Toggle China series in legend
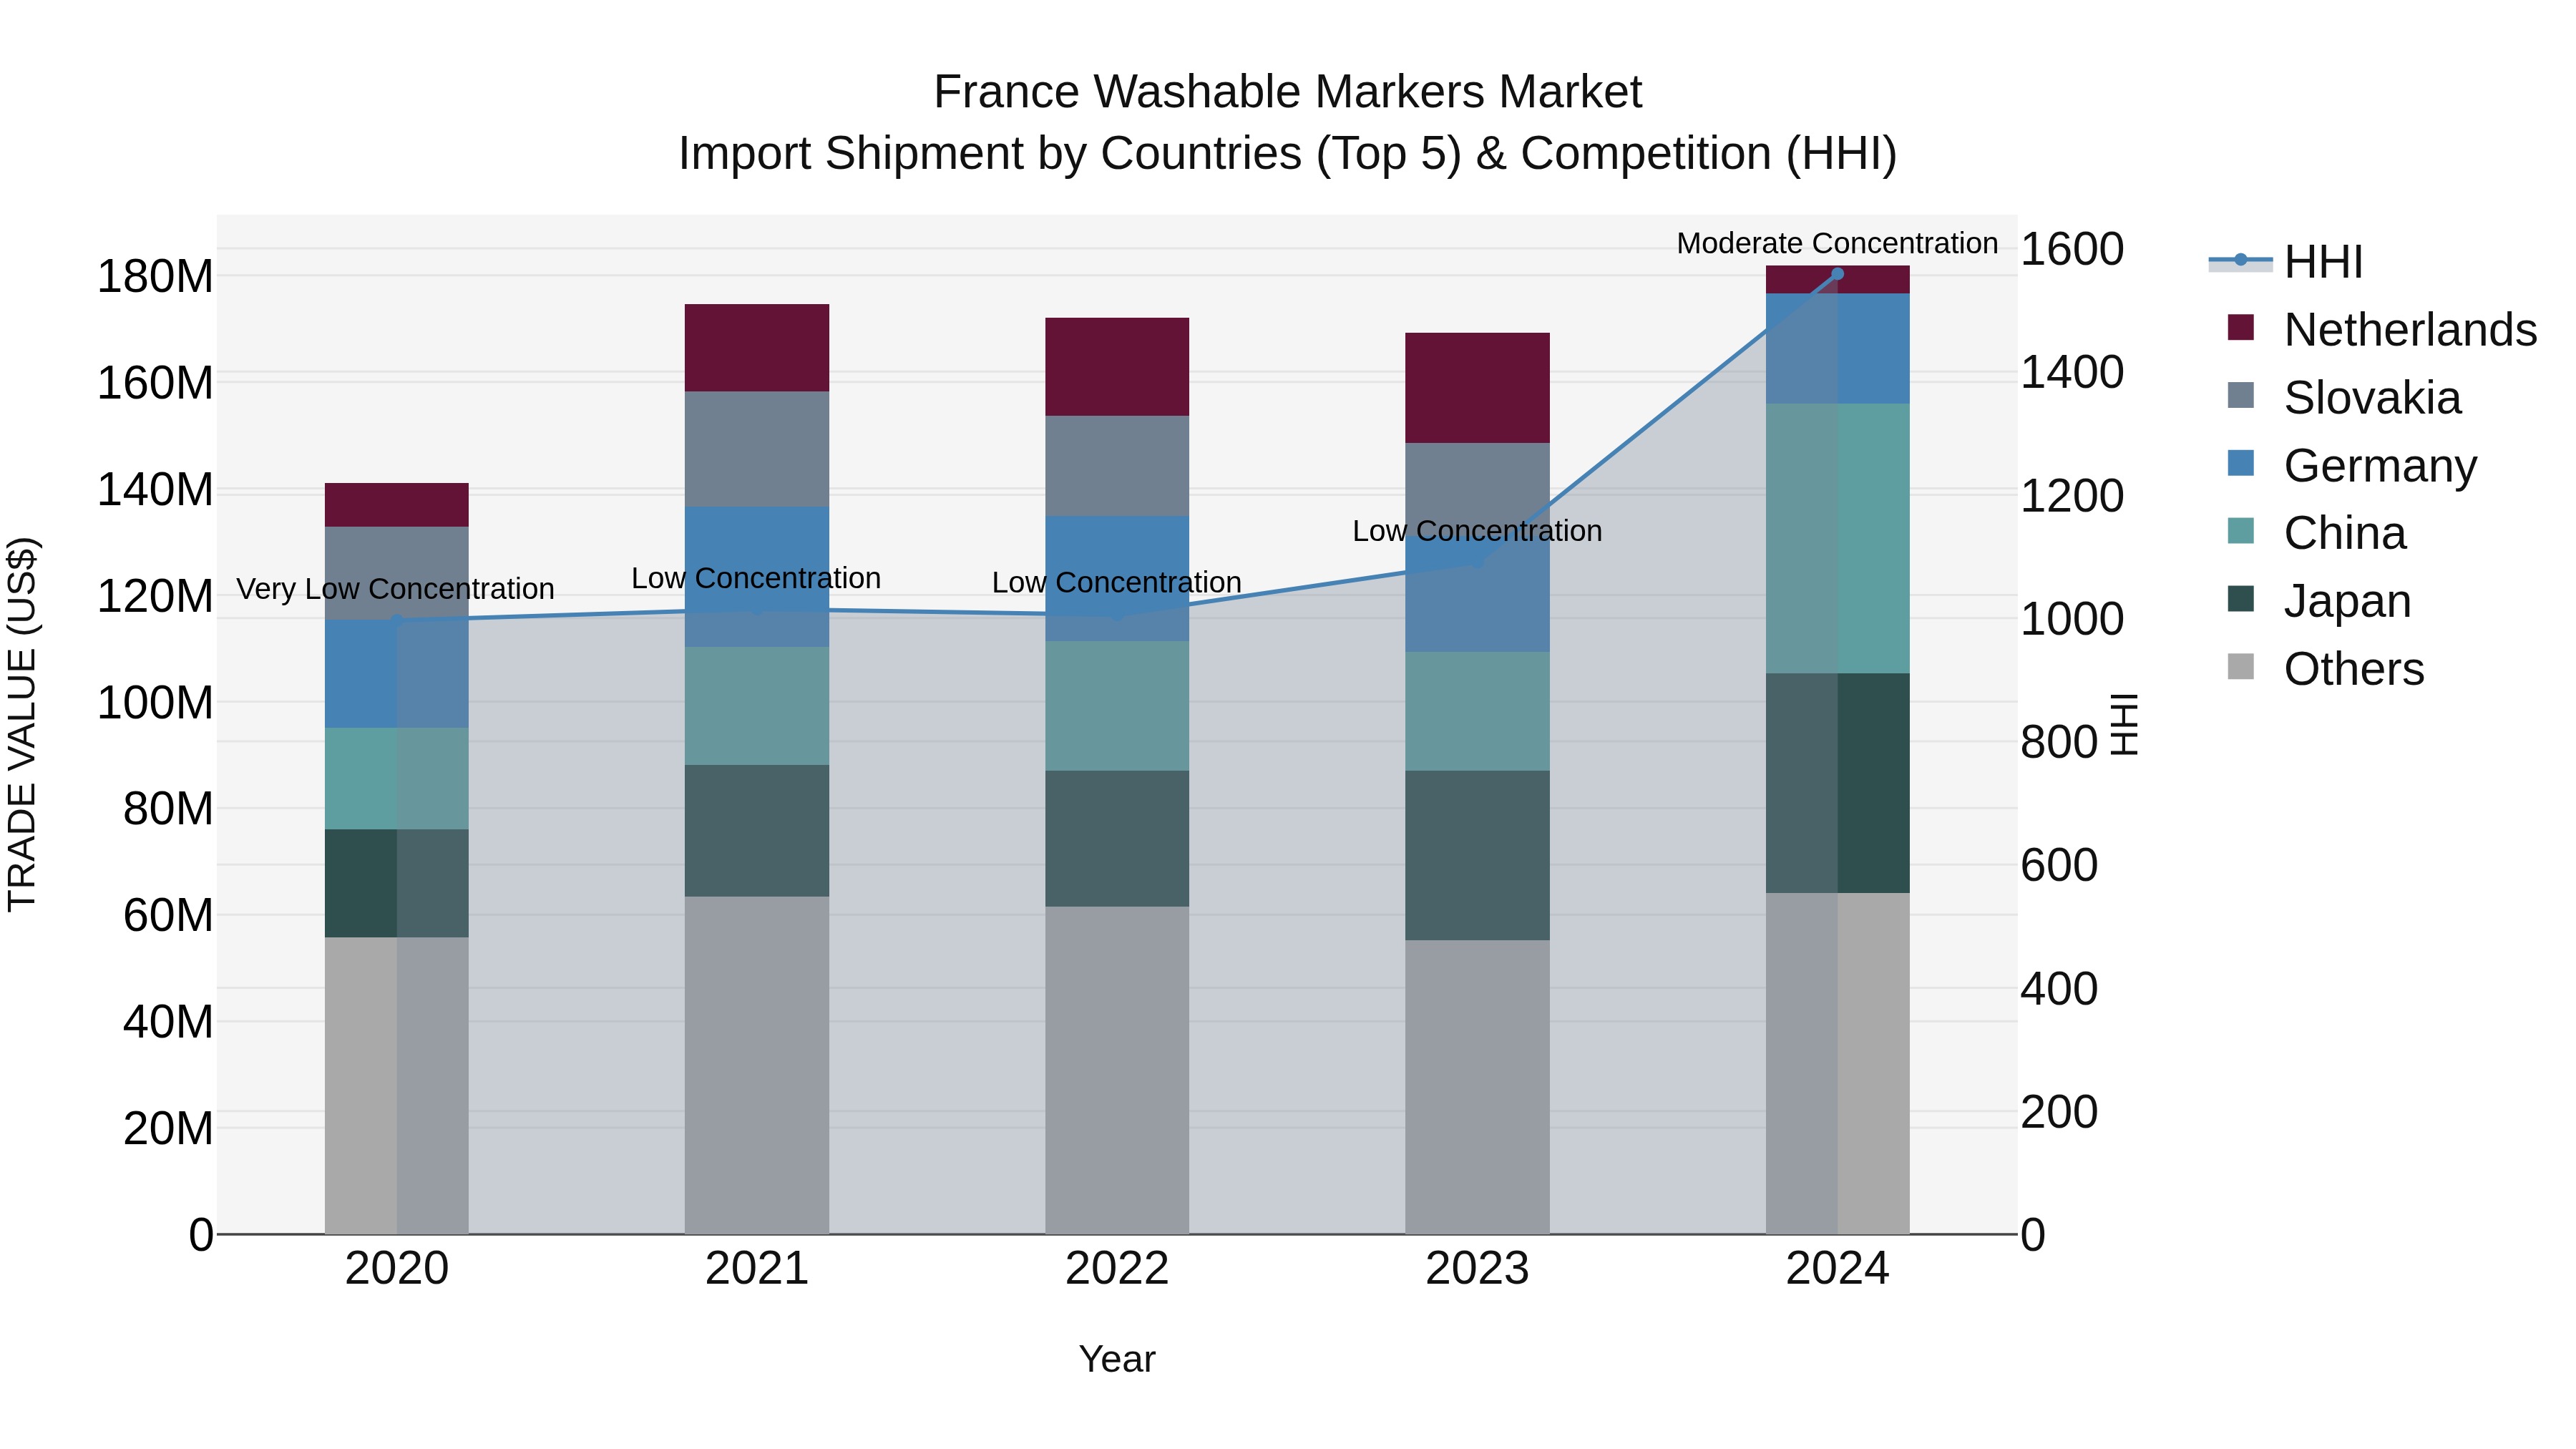Image resolution: width=2576 pixels, height=1449 pixels. [x=2317, y=532]
